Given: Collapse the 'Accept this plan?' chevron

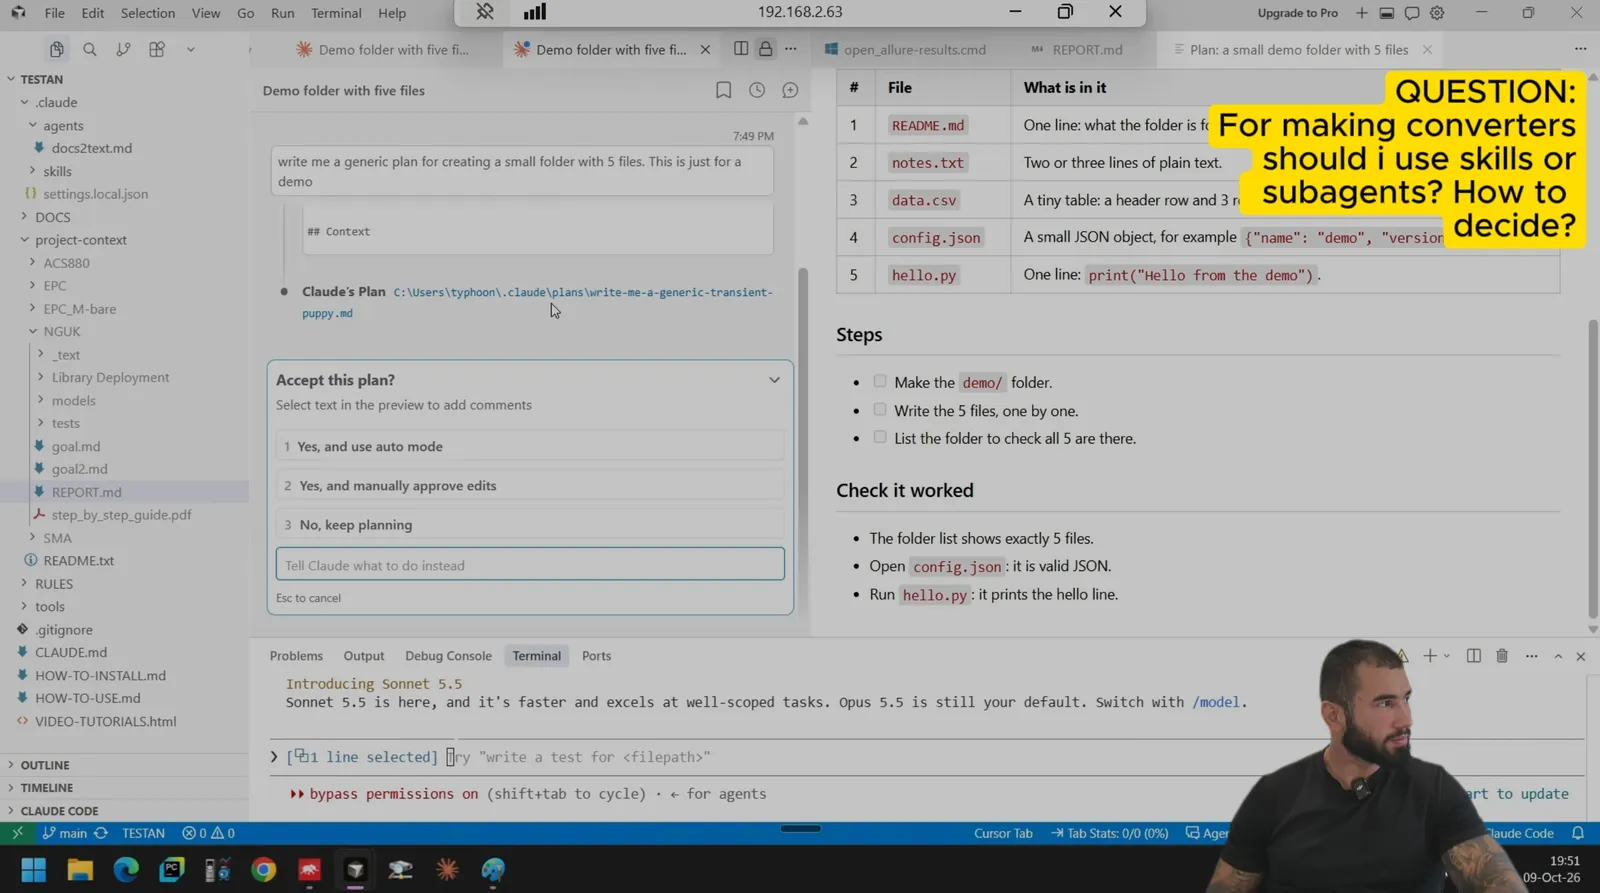Looking at the screenshot, I should (x=774, y=380).
